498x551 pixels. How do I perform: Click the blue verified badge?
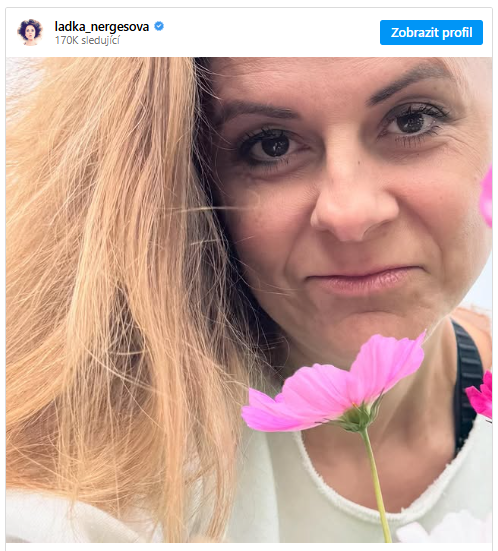click(159, 26)
